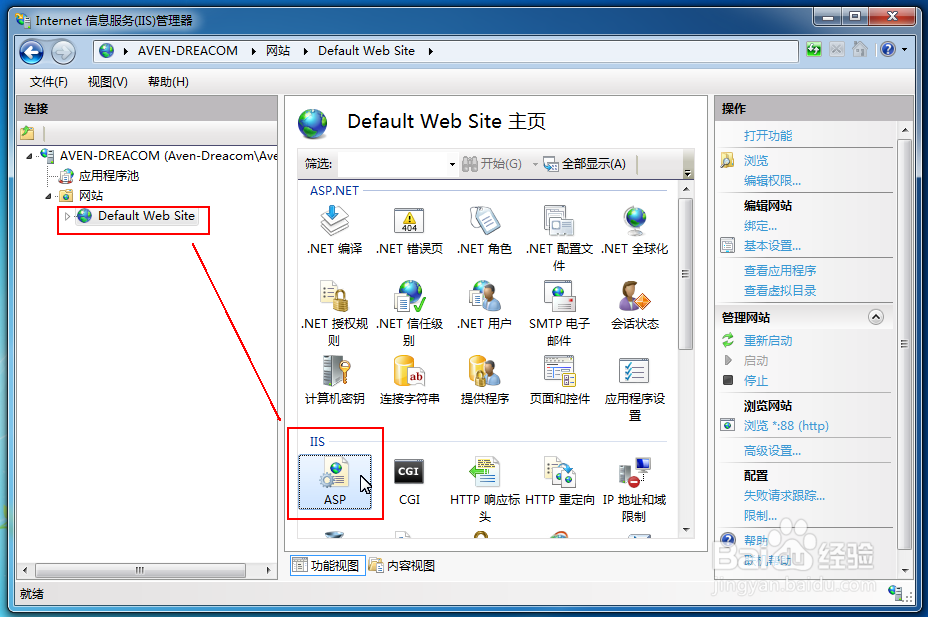The image size is (928, 617).
Task: Click the 操作 panel vertical scrollbar thumb
Action: point(904,344)
